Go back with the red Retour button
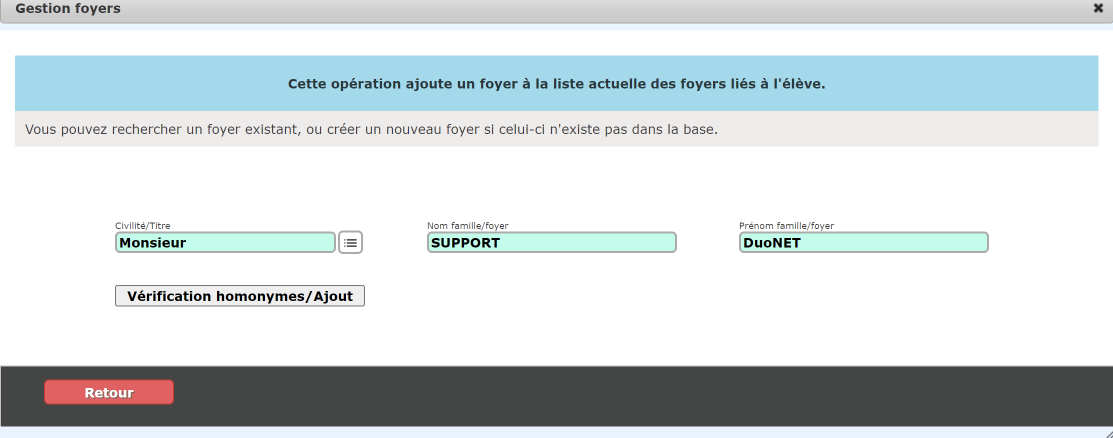 click(109, 393)
